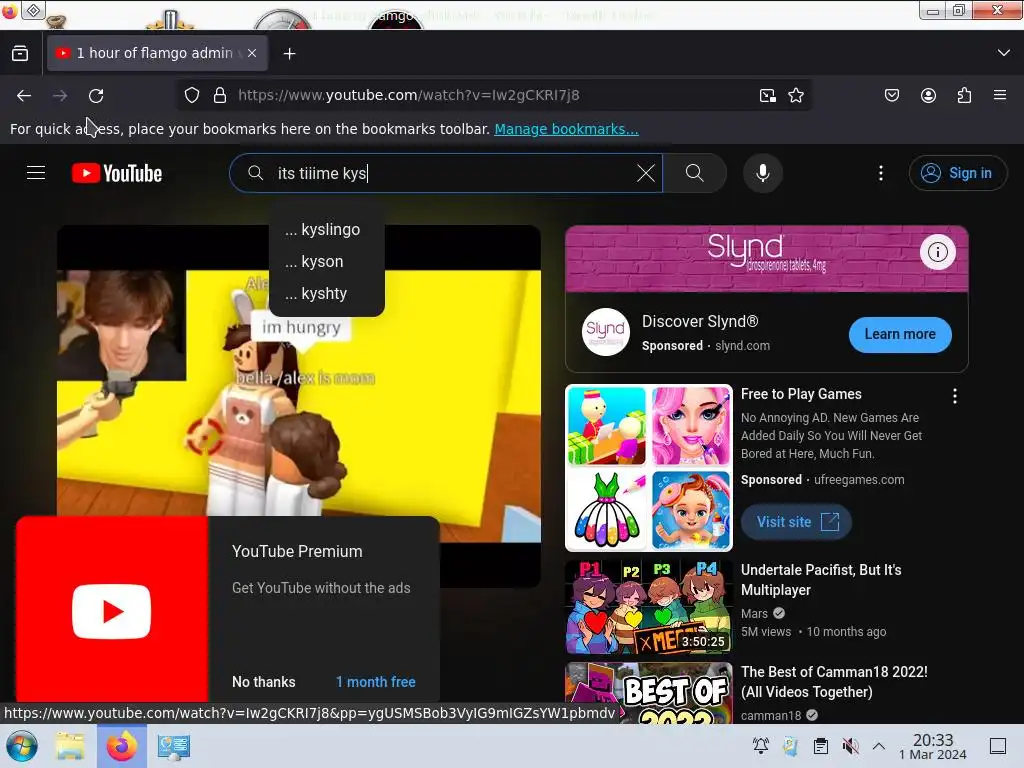Screen dimensions: 1024x768
Task: Open file manager from the taskbar
Action: [70, 746]
